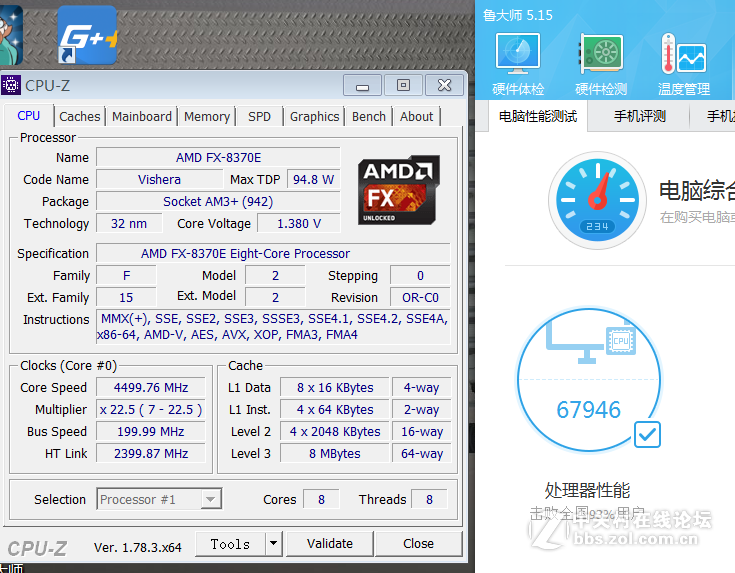Switch to the Mainboard tab
Viewport: 735px width, 573px height.
pos(142,116)
